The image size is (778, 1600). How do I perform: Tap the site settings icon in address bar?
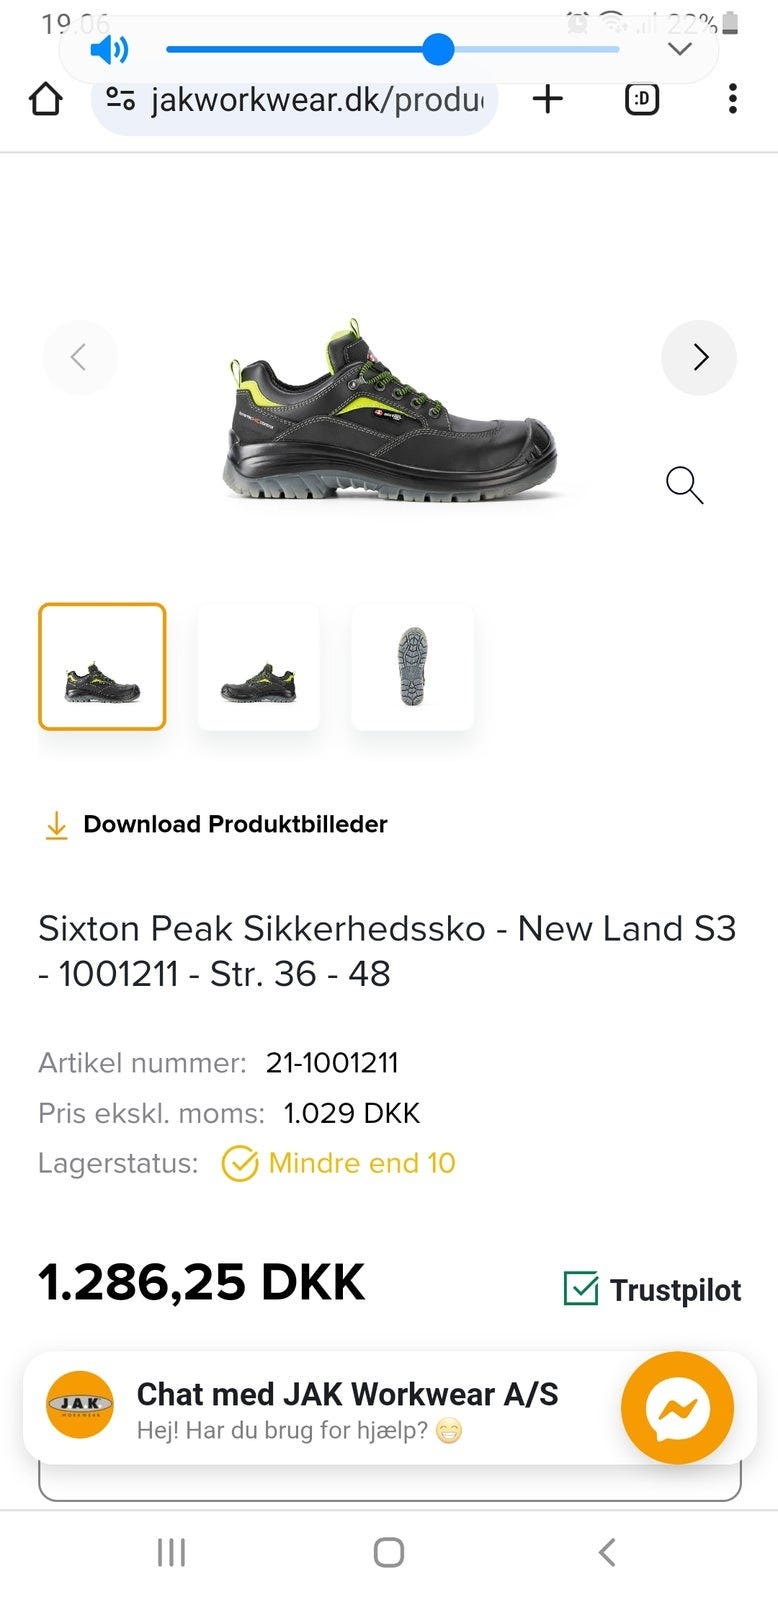[x=121, y=98]
